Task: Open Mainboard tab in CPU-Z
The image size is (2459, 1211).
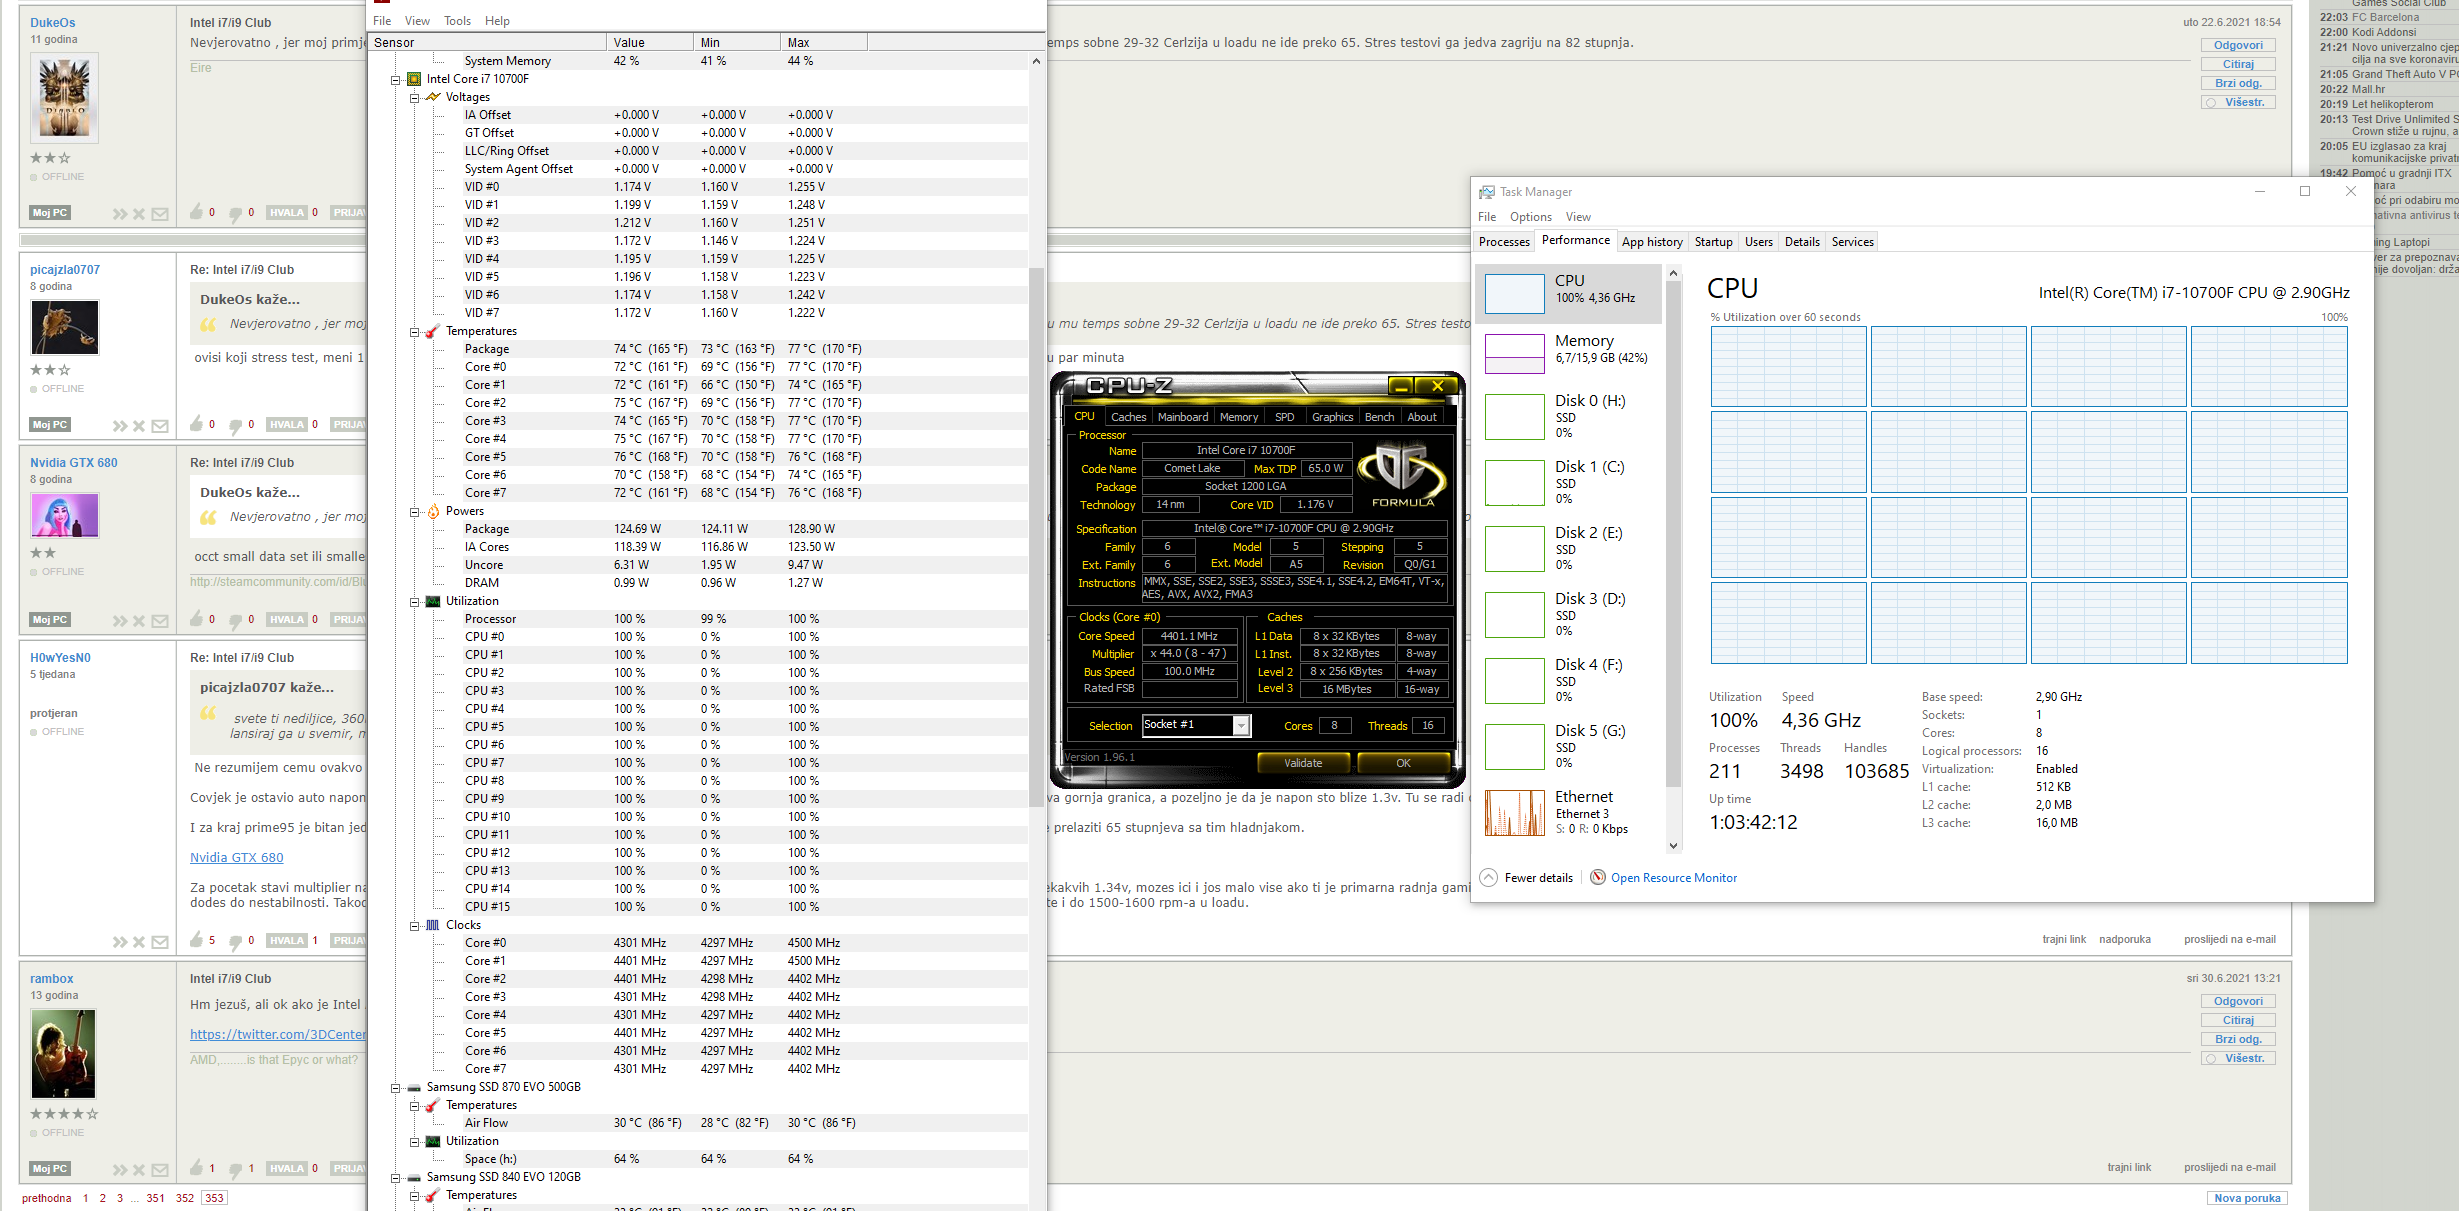Action: [x=1183, y=417]
